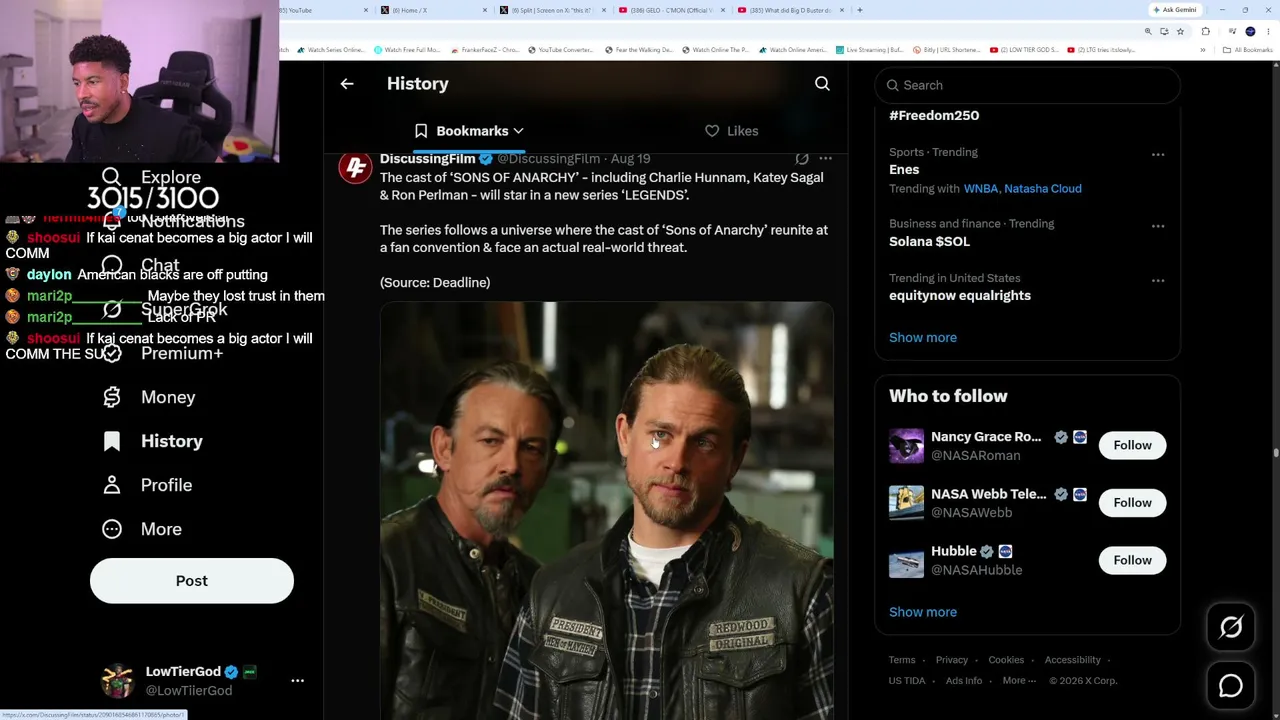The height and width of the screenshot is (720, 1280).
Task: Open the Accessibility footer link
Action: 1073,660
